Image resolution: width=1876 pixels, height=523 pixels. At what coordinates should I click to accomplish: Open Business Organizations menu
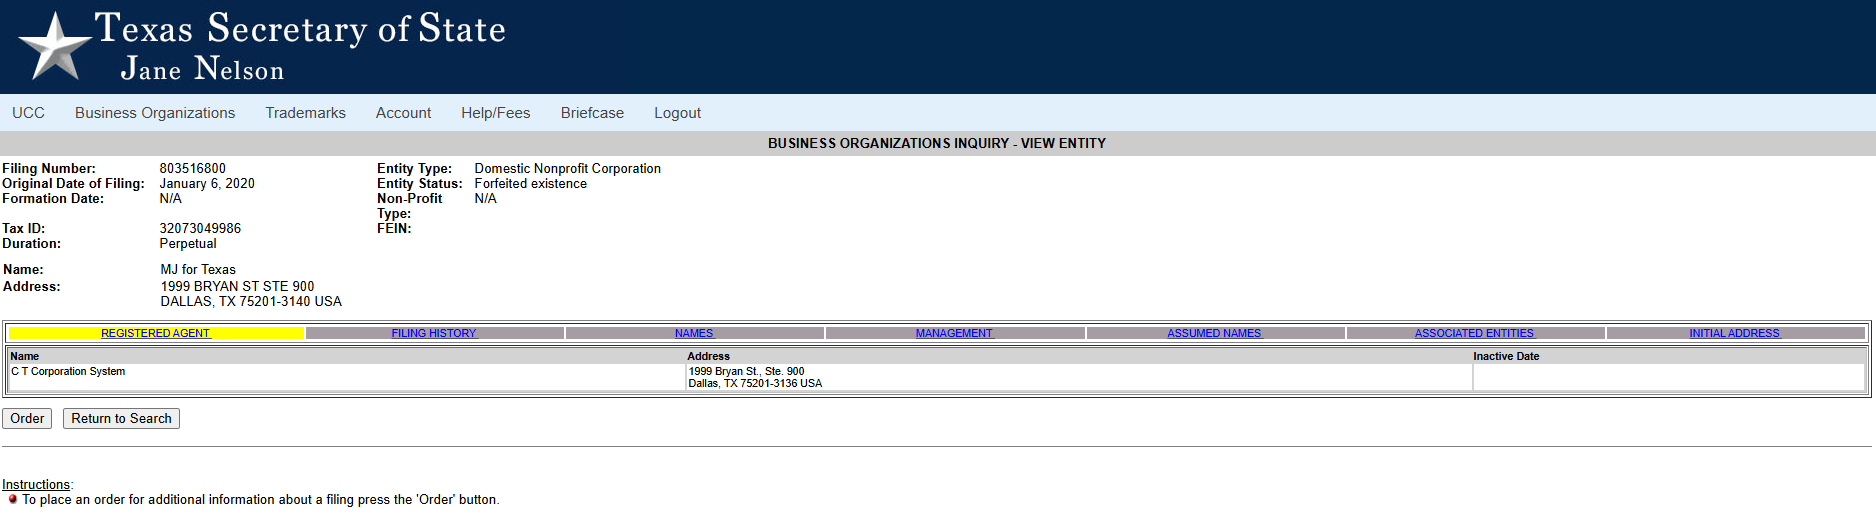click(155, 113)
